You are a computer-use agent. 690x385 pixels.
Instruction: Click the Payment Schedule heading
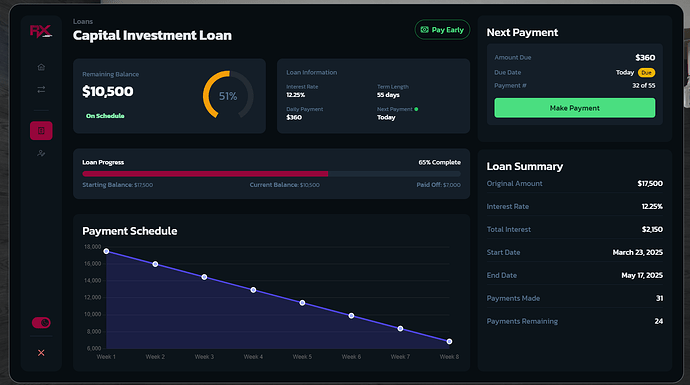(x=130, y=231)
